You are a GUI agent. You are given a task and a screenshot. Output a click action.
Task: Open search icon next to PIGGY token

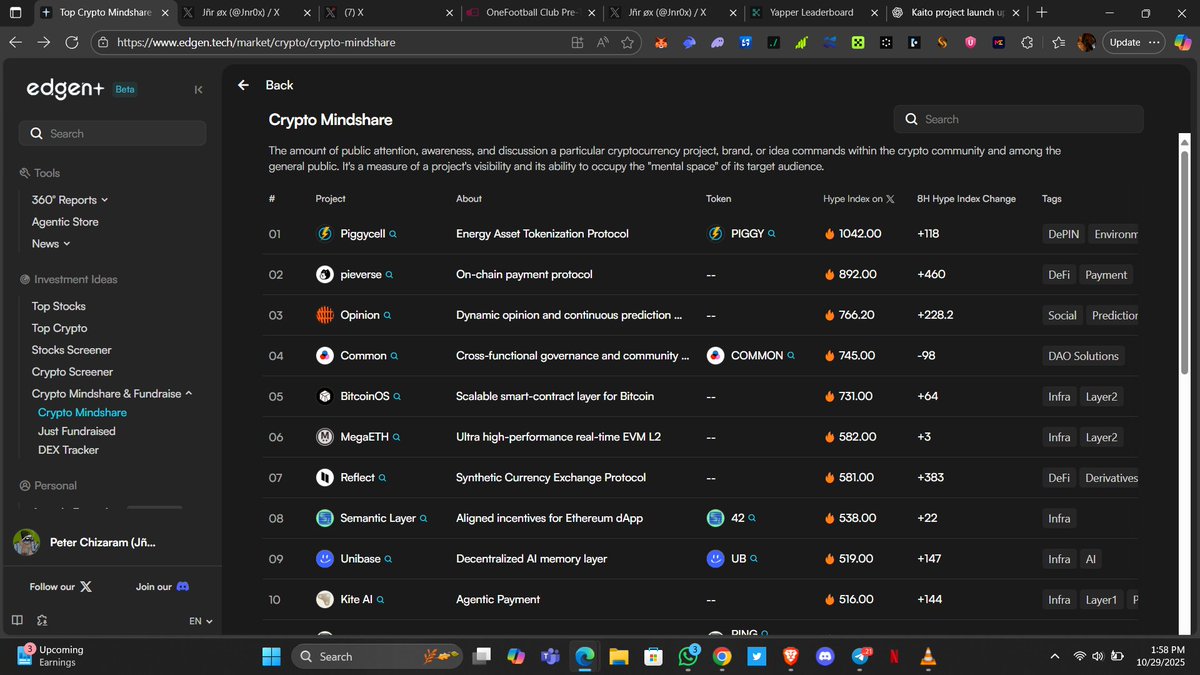(x=772, y=234)
